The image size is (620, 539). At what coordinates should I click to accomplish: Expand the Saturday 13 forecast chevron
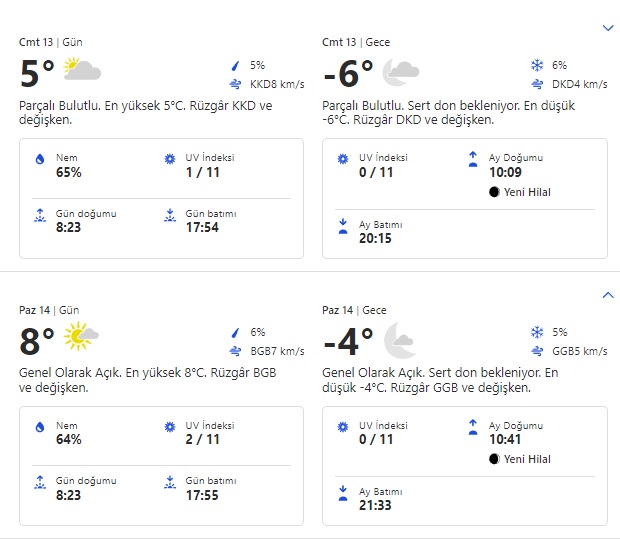tap(608, 28)
